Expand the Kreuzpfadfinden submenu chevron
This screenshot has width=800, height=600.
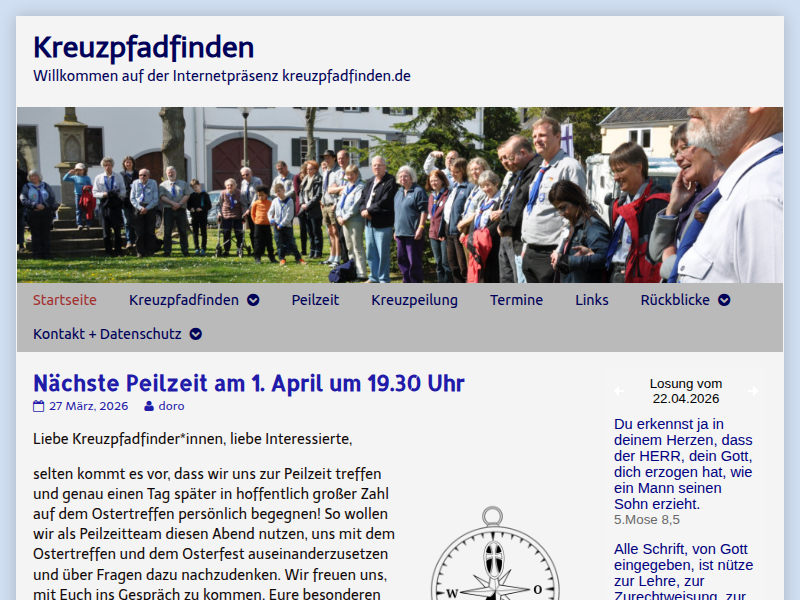[x=253, y=300]
